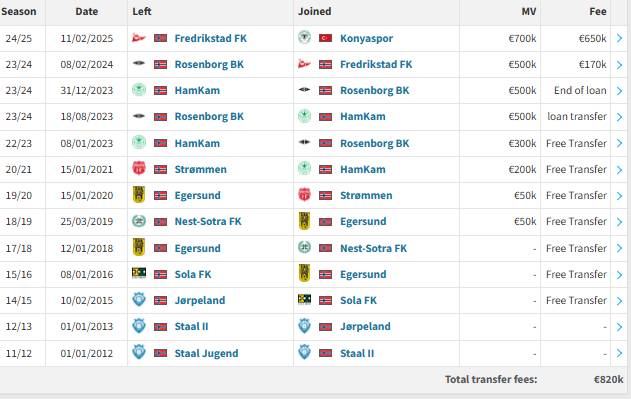Viewport: 631px width, 400px height.
Task: Click Turkish flag beside Konyaspor
Action: click(x=325, y=38)
